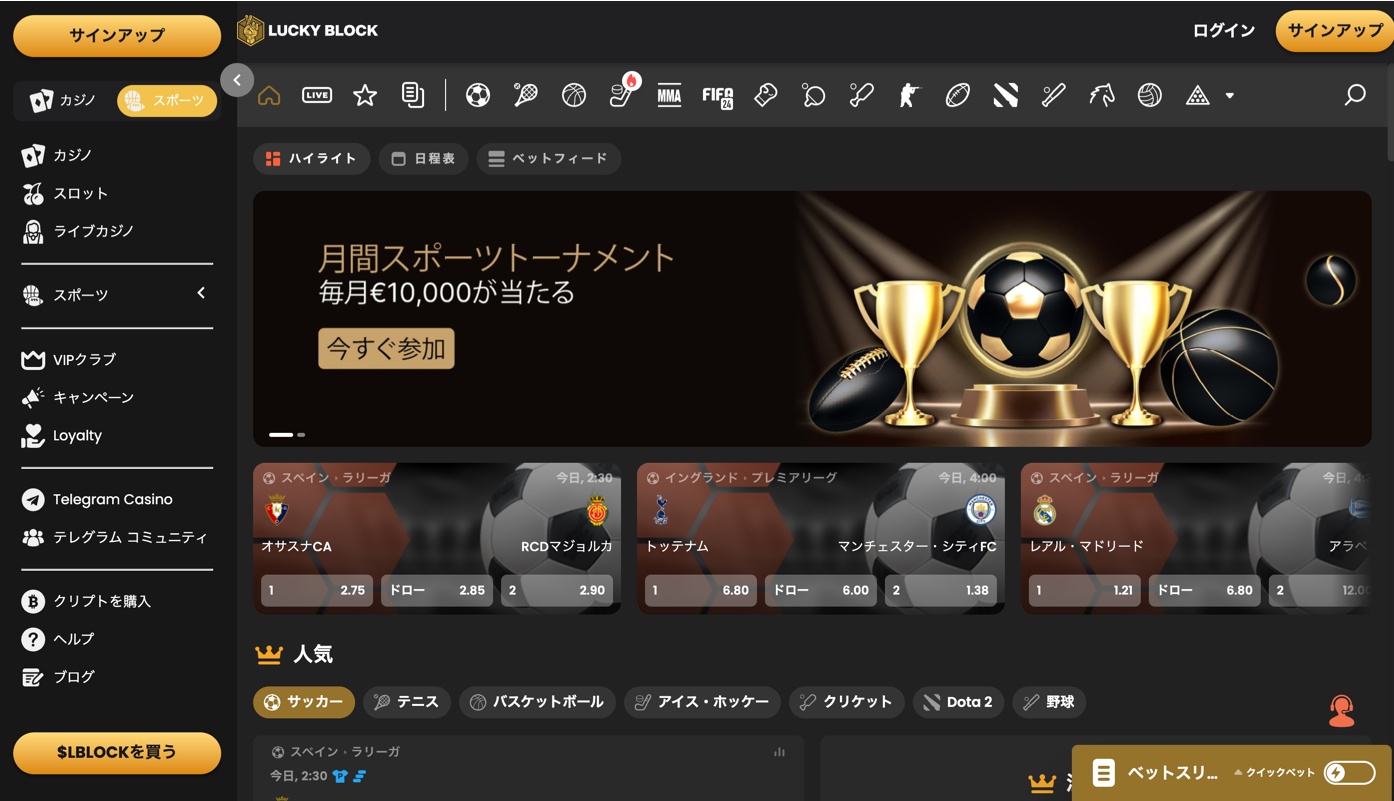Expand more sports dropdown arrow
The image size is (1394, 801).
1230,96
